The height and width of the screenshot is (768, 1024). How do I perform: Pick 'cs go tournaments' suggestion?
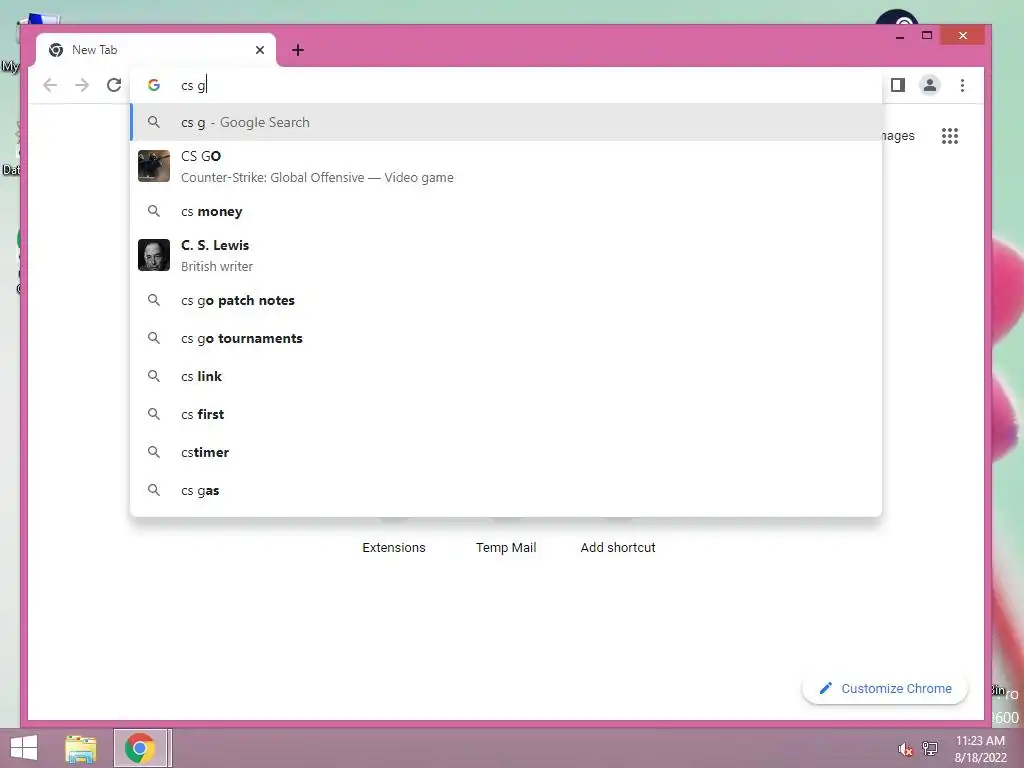(506, 338)
